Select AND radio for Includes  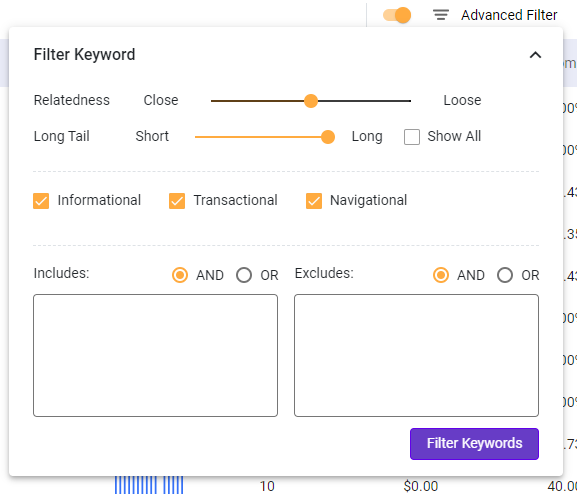click(x=180, y=275)
